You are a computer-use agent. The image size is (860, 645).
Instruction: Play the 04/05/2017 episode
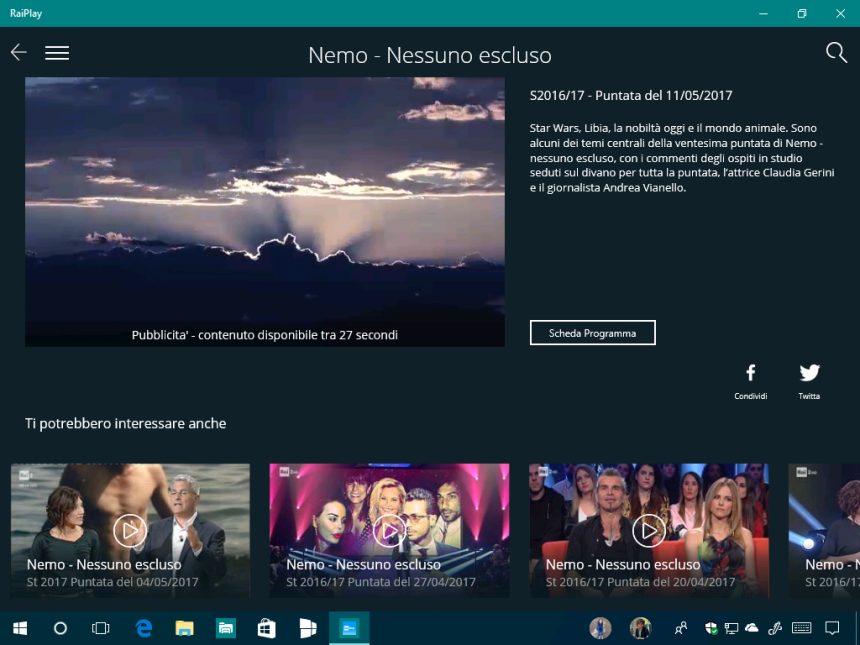[130, 530]
